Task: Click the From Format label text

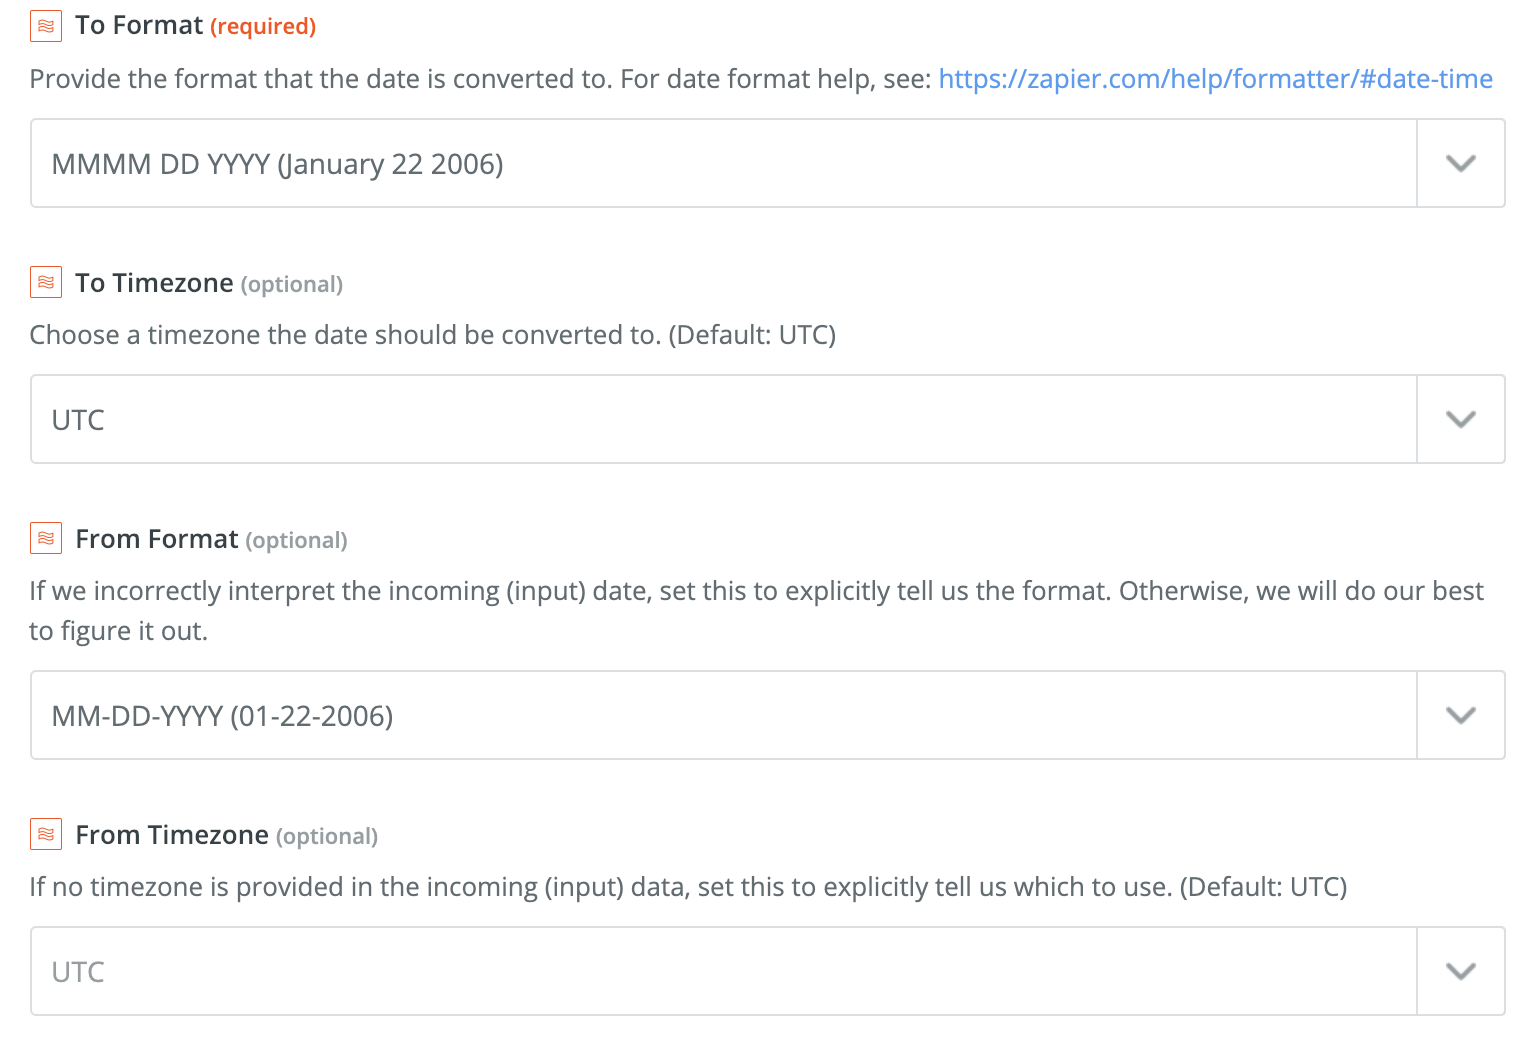Action: (157, 539)
